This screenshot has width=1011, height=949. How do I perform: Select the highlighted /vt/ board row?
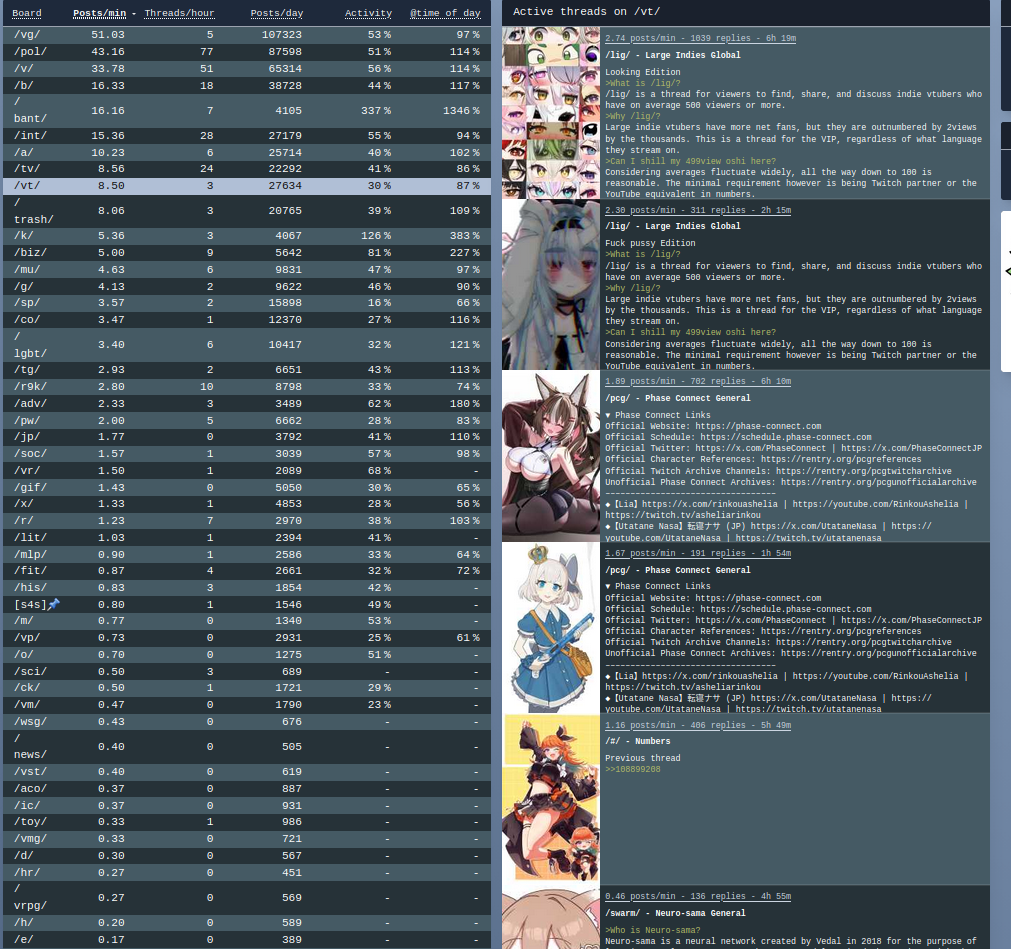[247, 186]
